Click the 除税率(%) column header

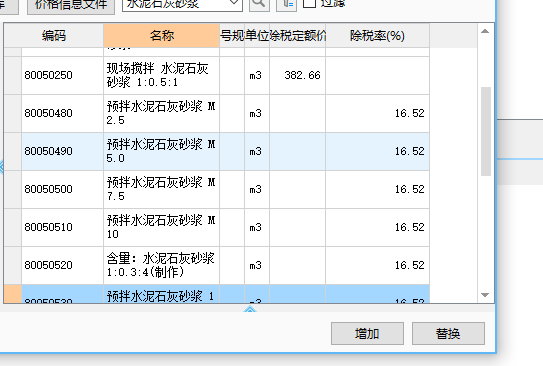click(x=377, y=35)
